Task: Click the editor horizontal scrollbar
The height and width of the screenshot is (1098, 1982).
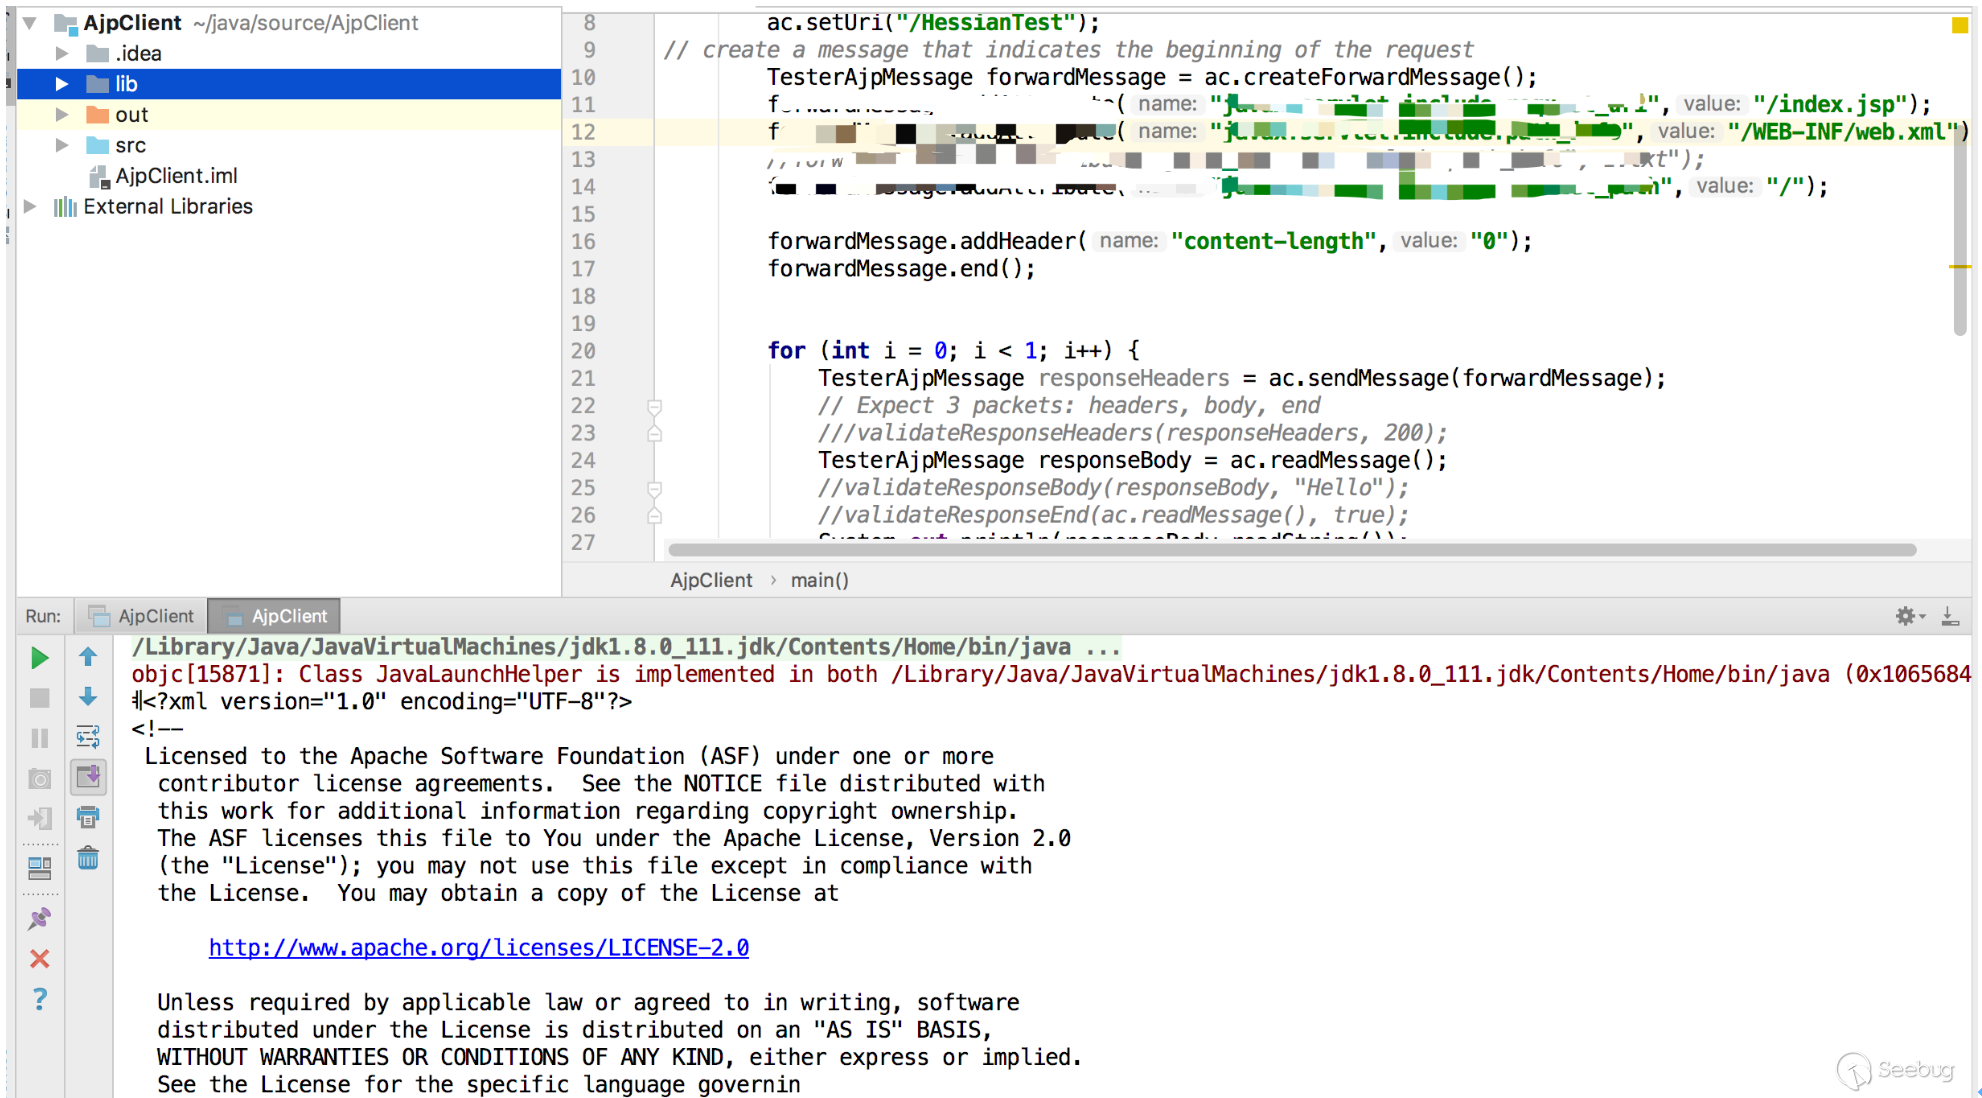Action: click(x=1290, y=549)
